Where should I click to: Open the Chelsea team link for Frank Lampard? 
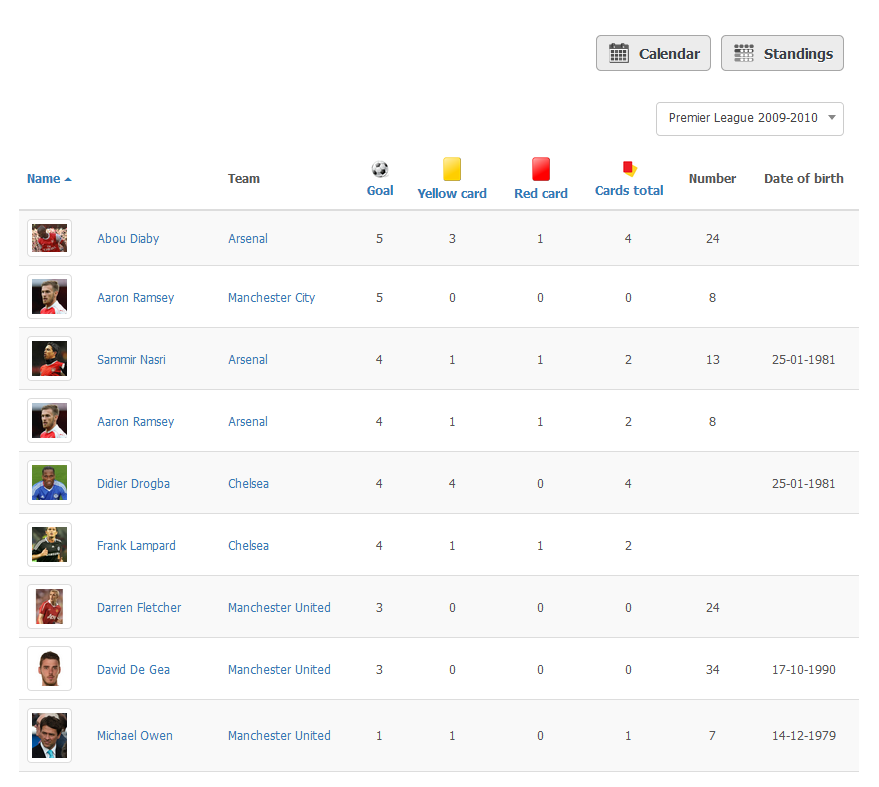coord(248,546)
